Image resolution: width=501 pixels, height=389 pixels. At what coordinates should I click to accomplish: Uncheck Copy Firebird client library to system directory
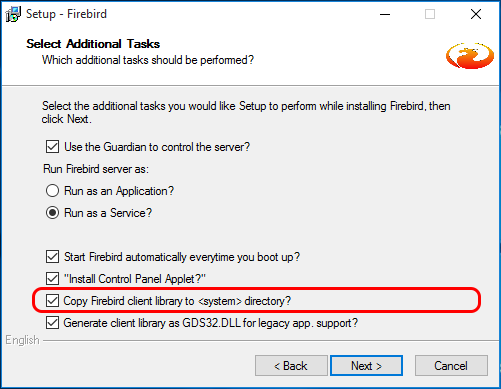pyautogui.click(x=52, y=301)
